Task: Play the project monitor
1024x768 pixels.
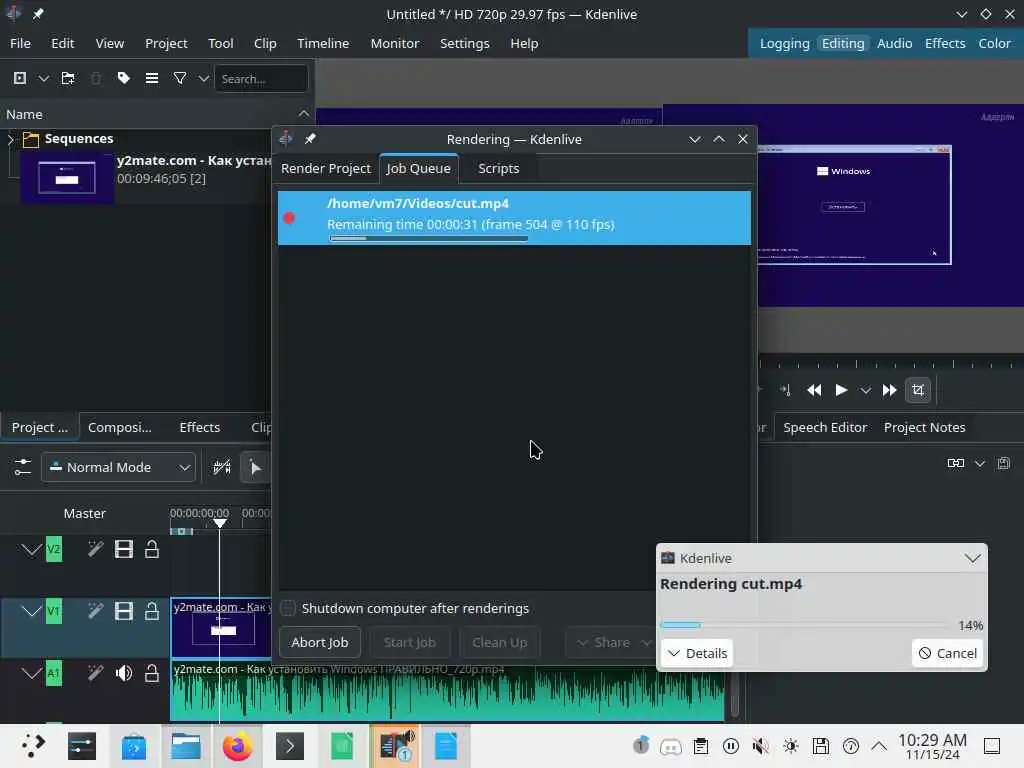Action: coord(841,391)
